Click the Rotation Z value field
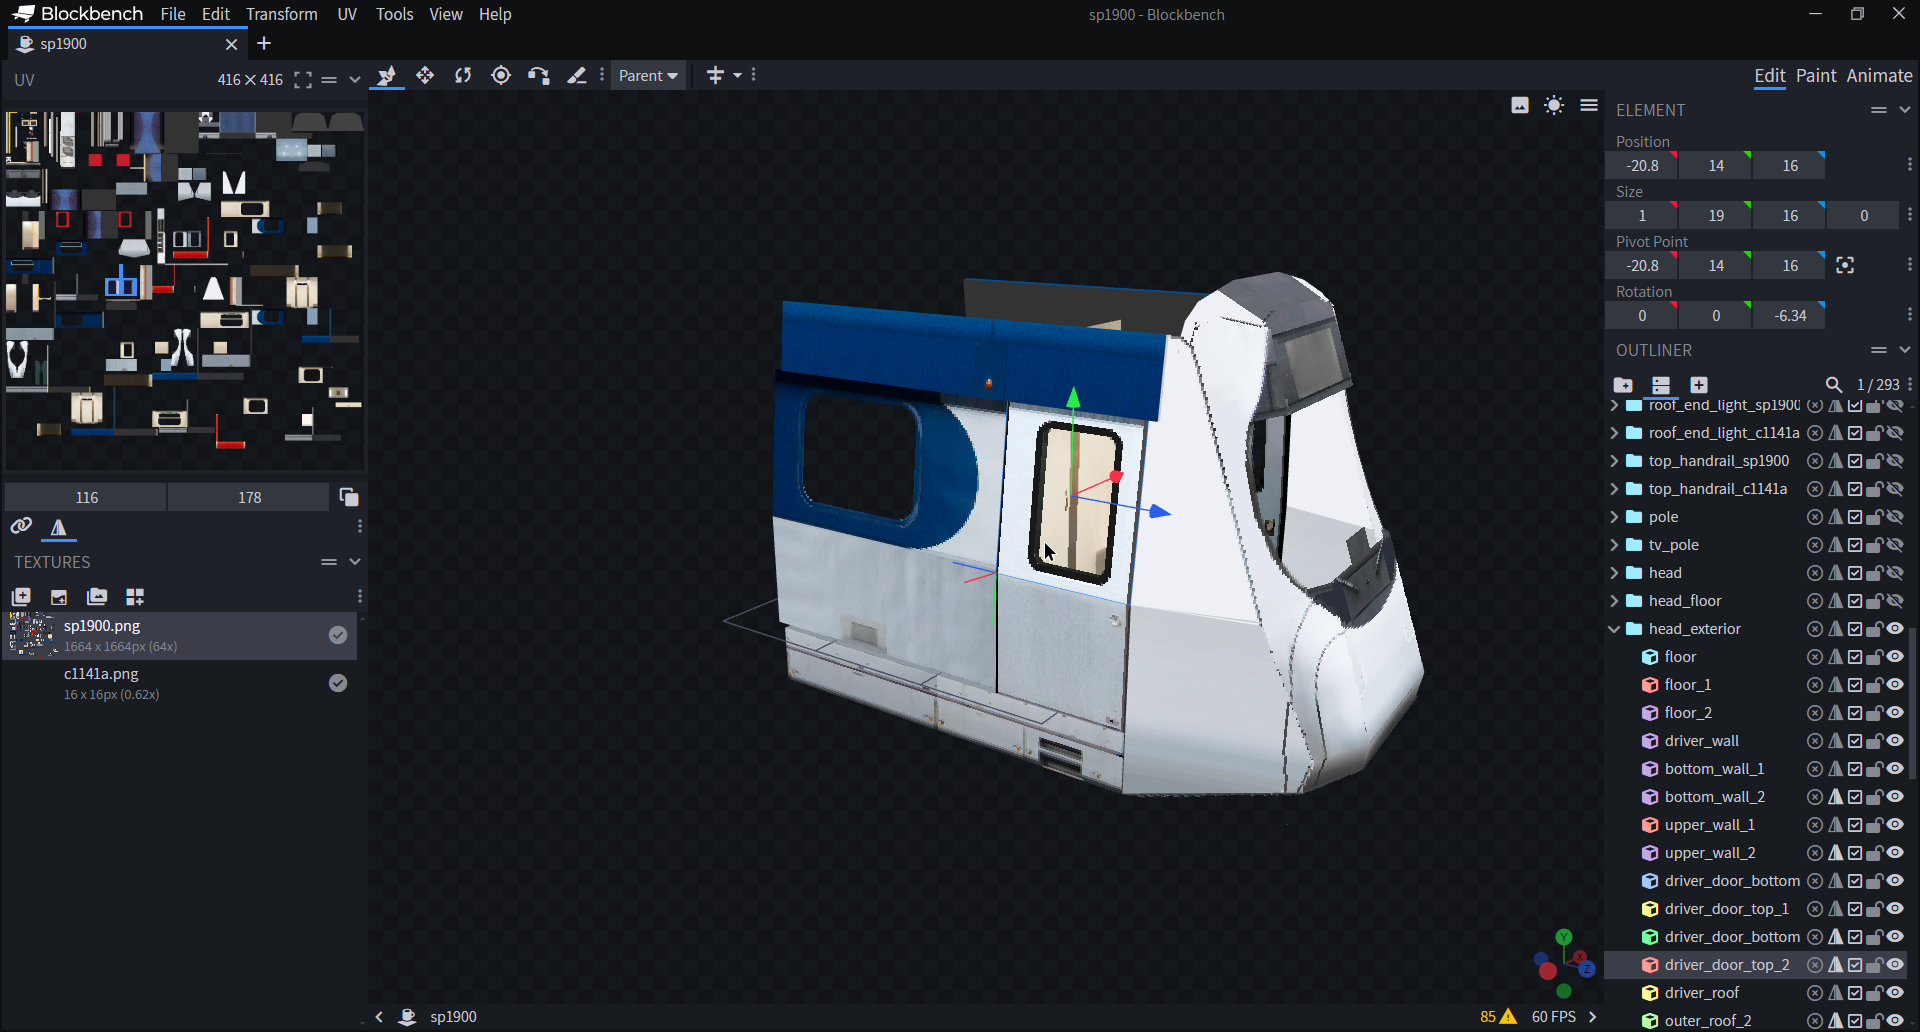Viewport: 1920px width, 1032px height. click(x=1789, y=316)
